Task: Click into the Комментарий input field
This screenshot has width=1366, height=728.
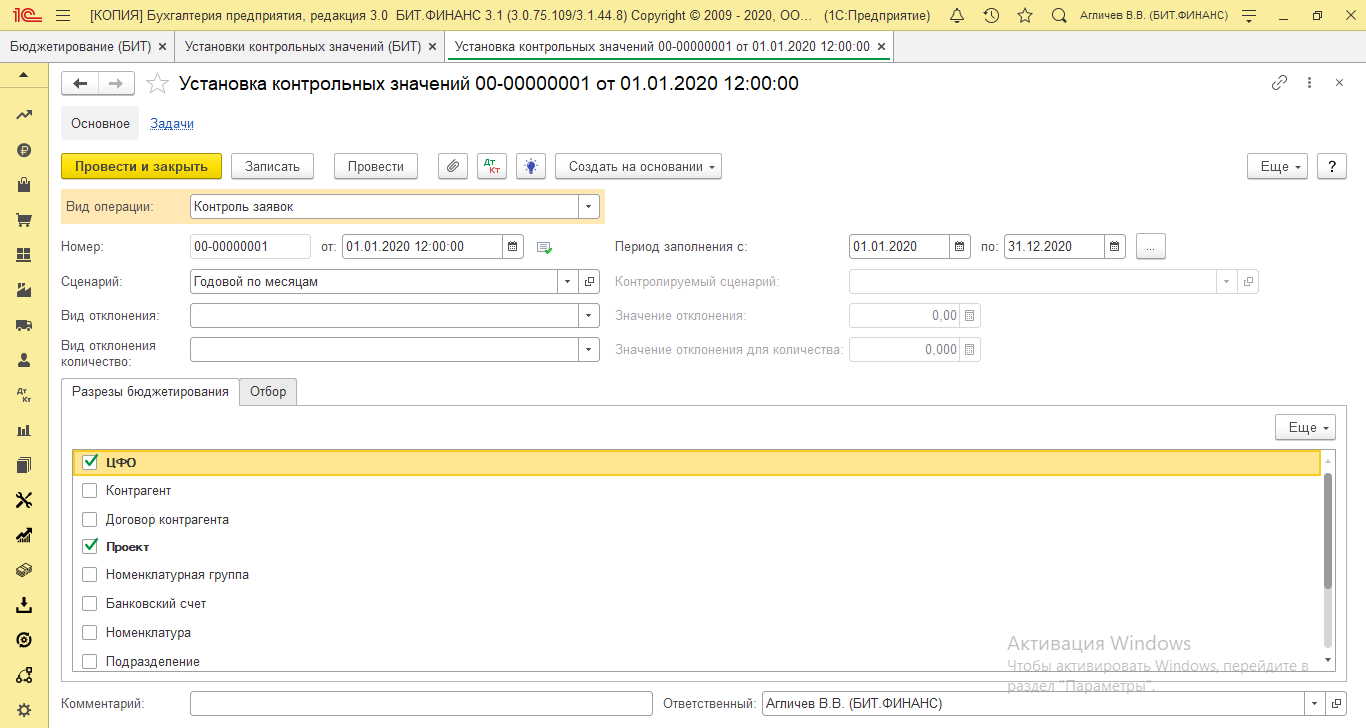Action: click(420, 704)
